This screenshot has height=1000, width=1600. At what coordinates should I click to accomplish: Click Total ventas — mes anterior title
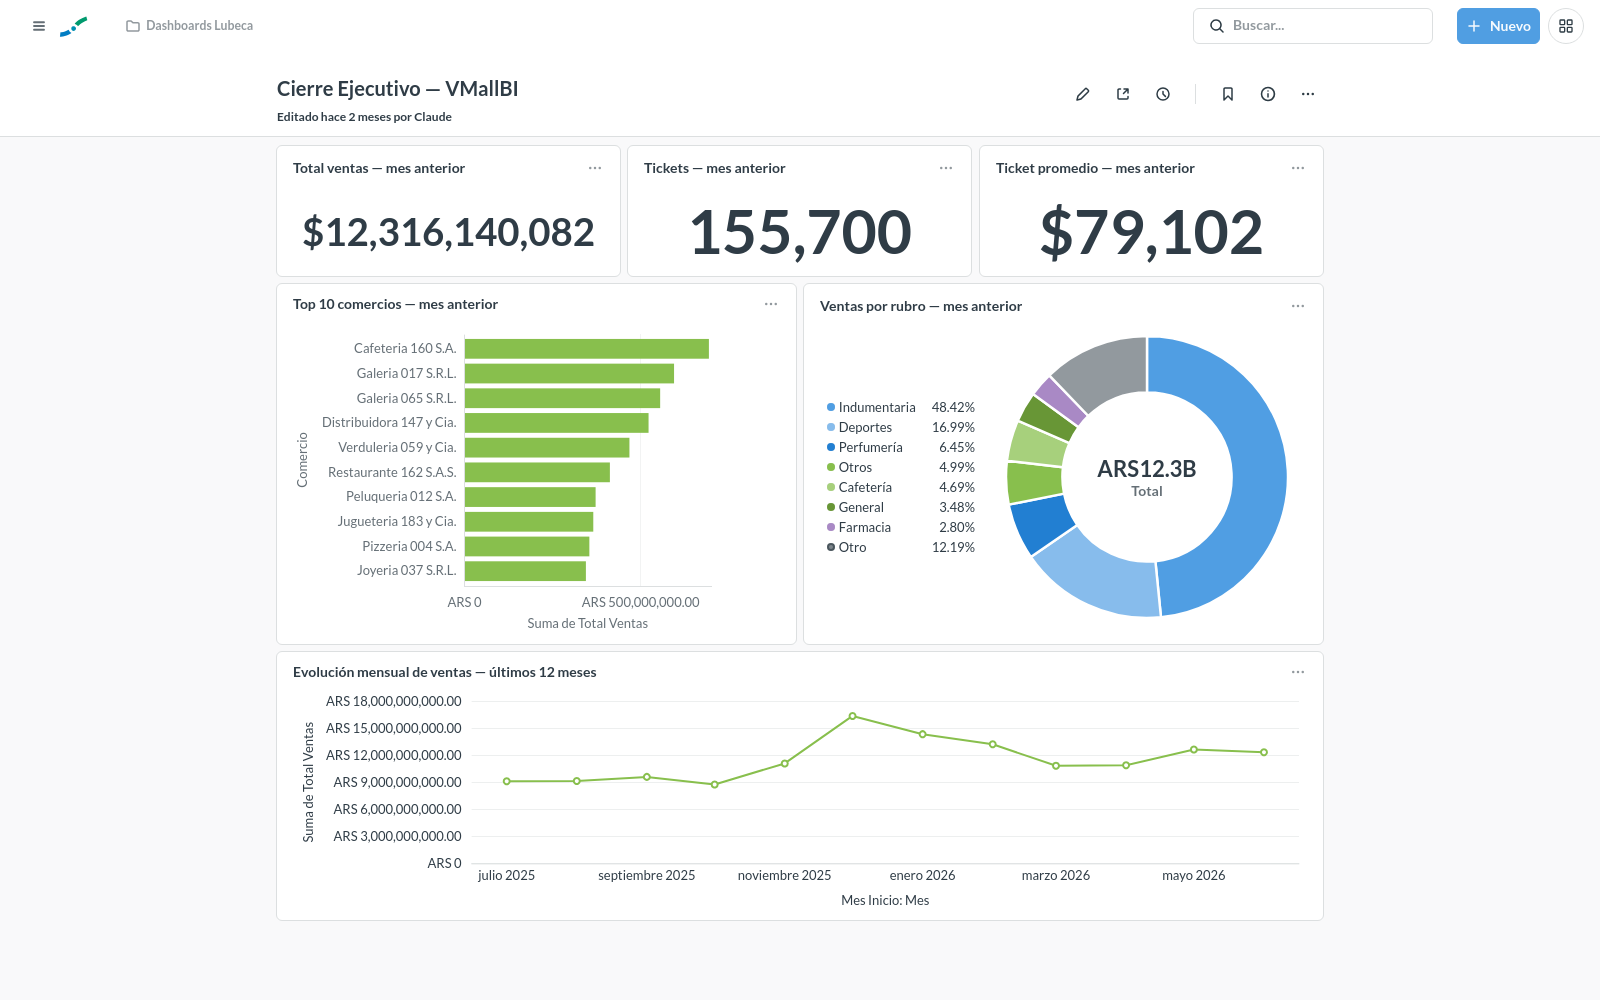point(379,168)
